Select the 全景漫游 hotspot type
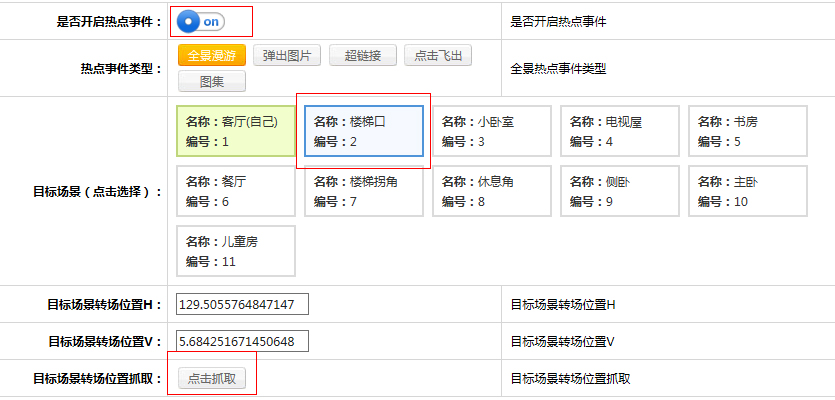The image size is (835, 400). click(211, 56)
